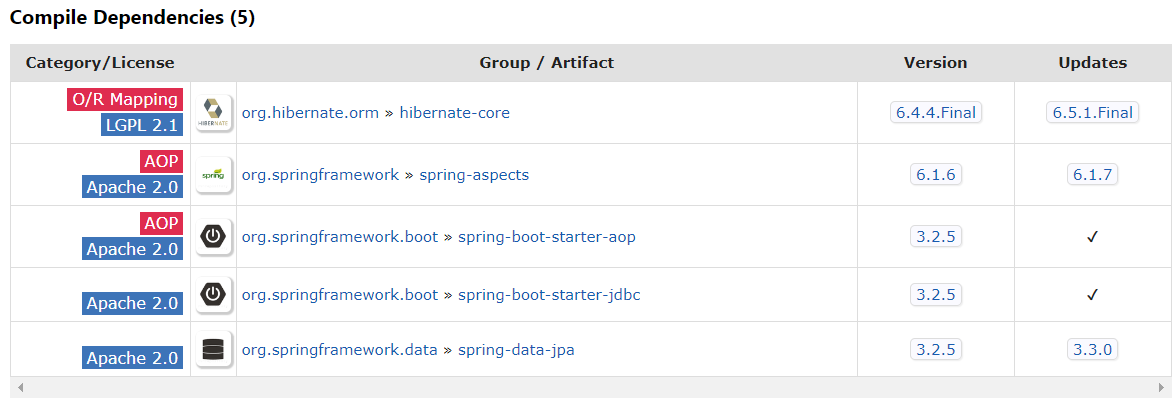
Task: Click the LGPL 2.1 license tag
Action: (x=141, y=125)
